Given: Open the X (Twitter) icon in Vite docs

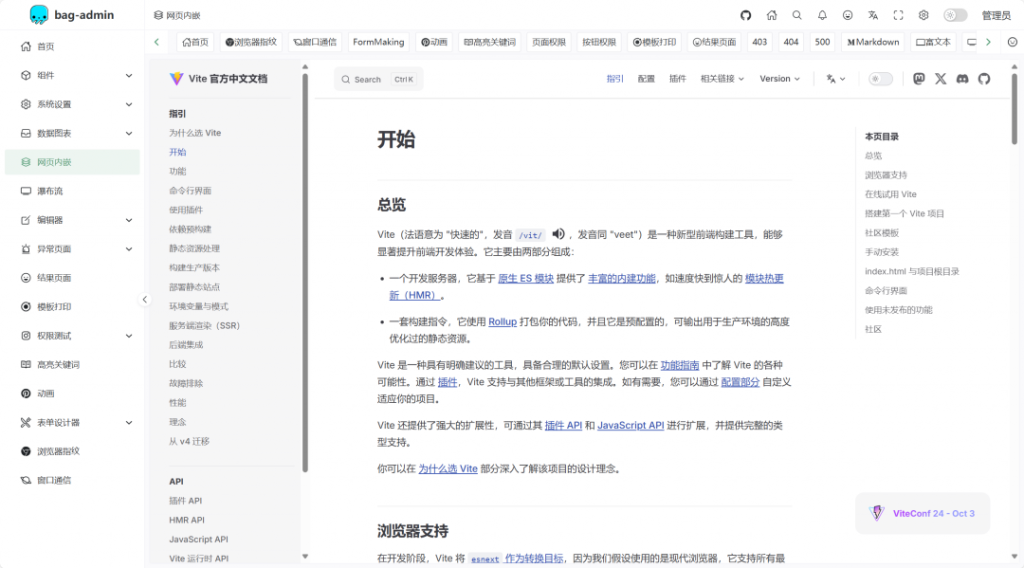Looking at the screenshot, I should pyautogui.click(x=940, y=79).
